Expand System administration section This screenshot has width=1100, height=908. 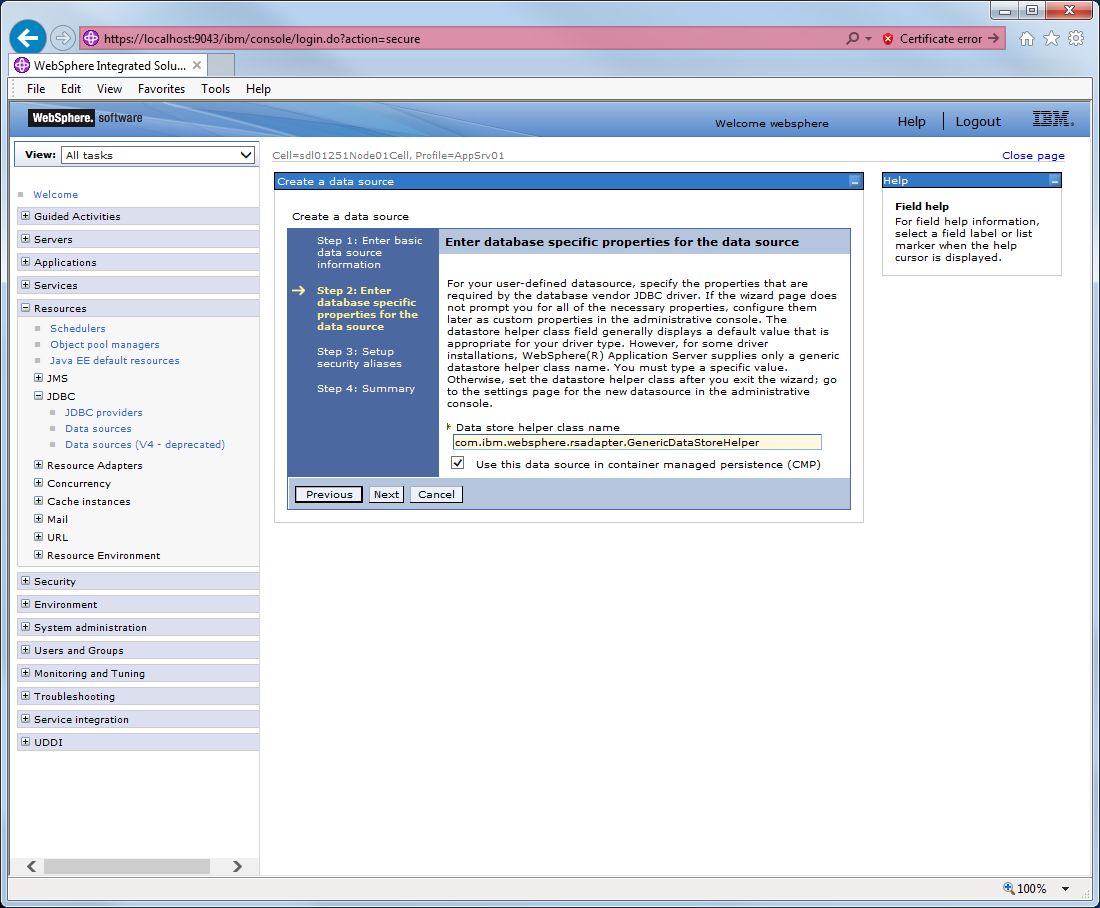[x=25, y=627]
